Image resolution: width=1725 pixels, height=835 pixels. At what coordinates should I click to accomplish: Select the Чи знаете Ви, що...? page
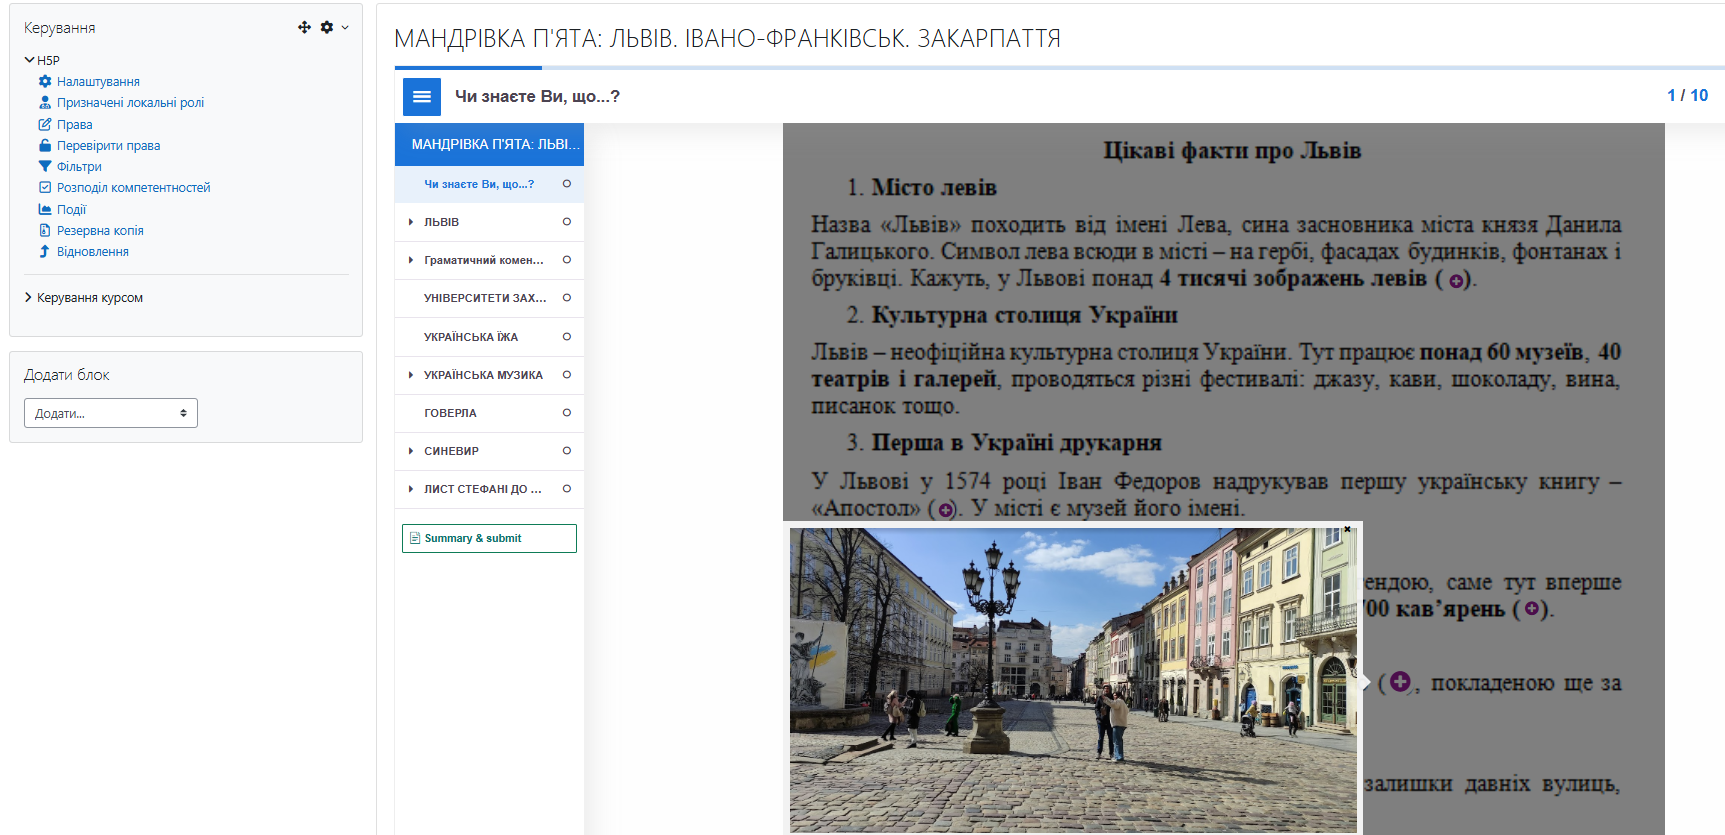click(479, 184)
